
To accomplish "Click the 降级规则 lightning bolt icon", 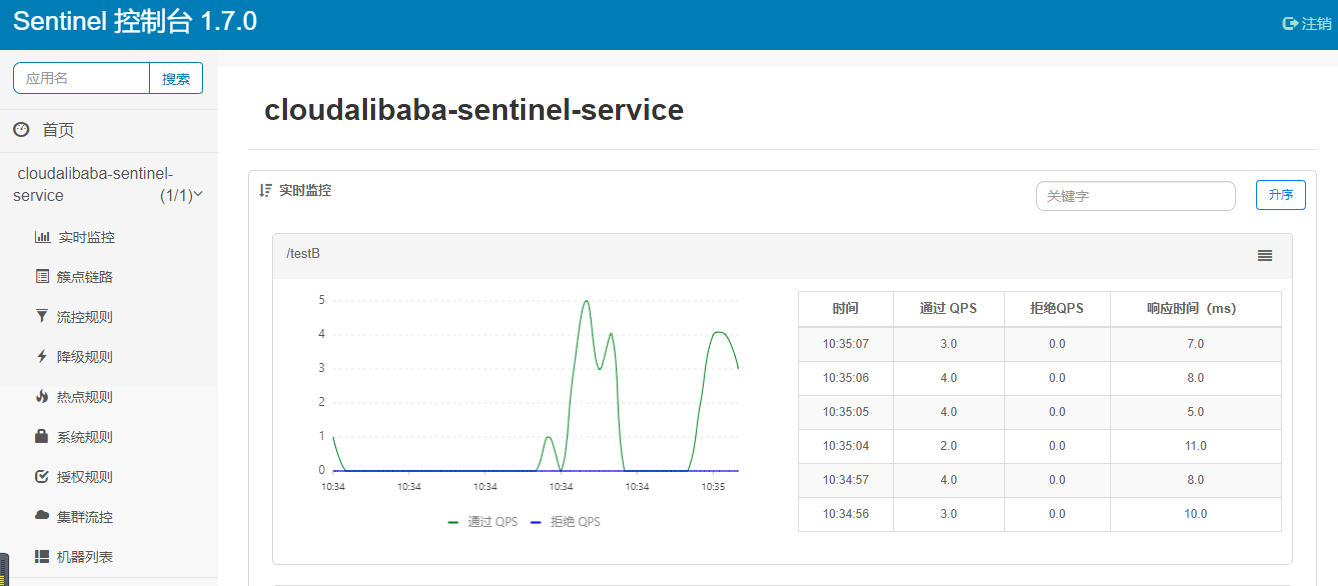I will coord(42,357).
